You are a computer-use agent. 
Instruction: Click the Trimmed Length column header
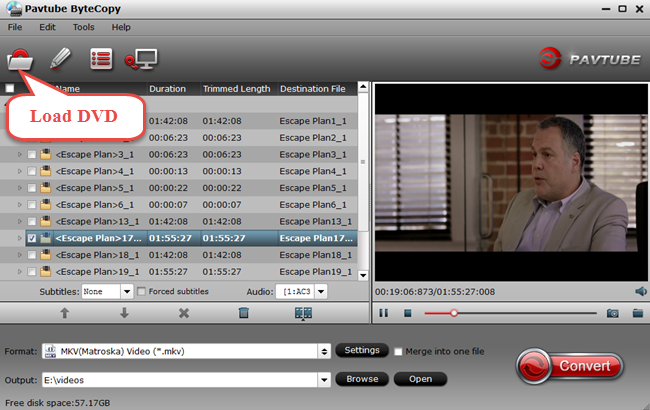click(236, 89)
